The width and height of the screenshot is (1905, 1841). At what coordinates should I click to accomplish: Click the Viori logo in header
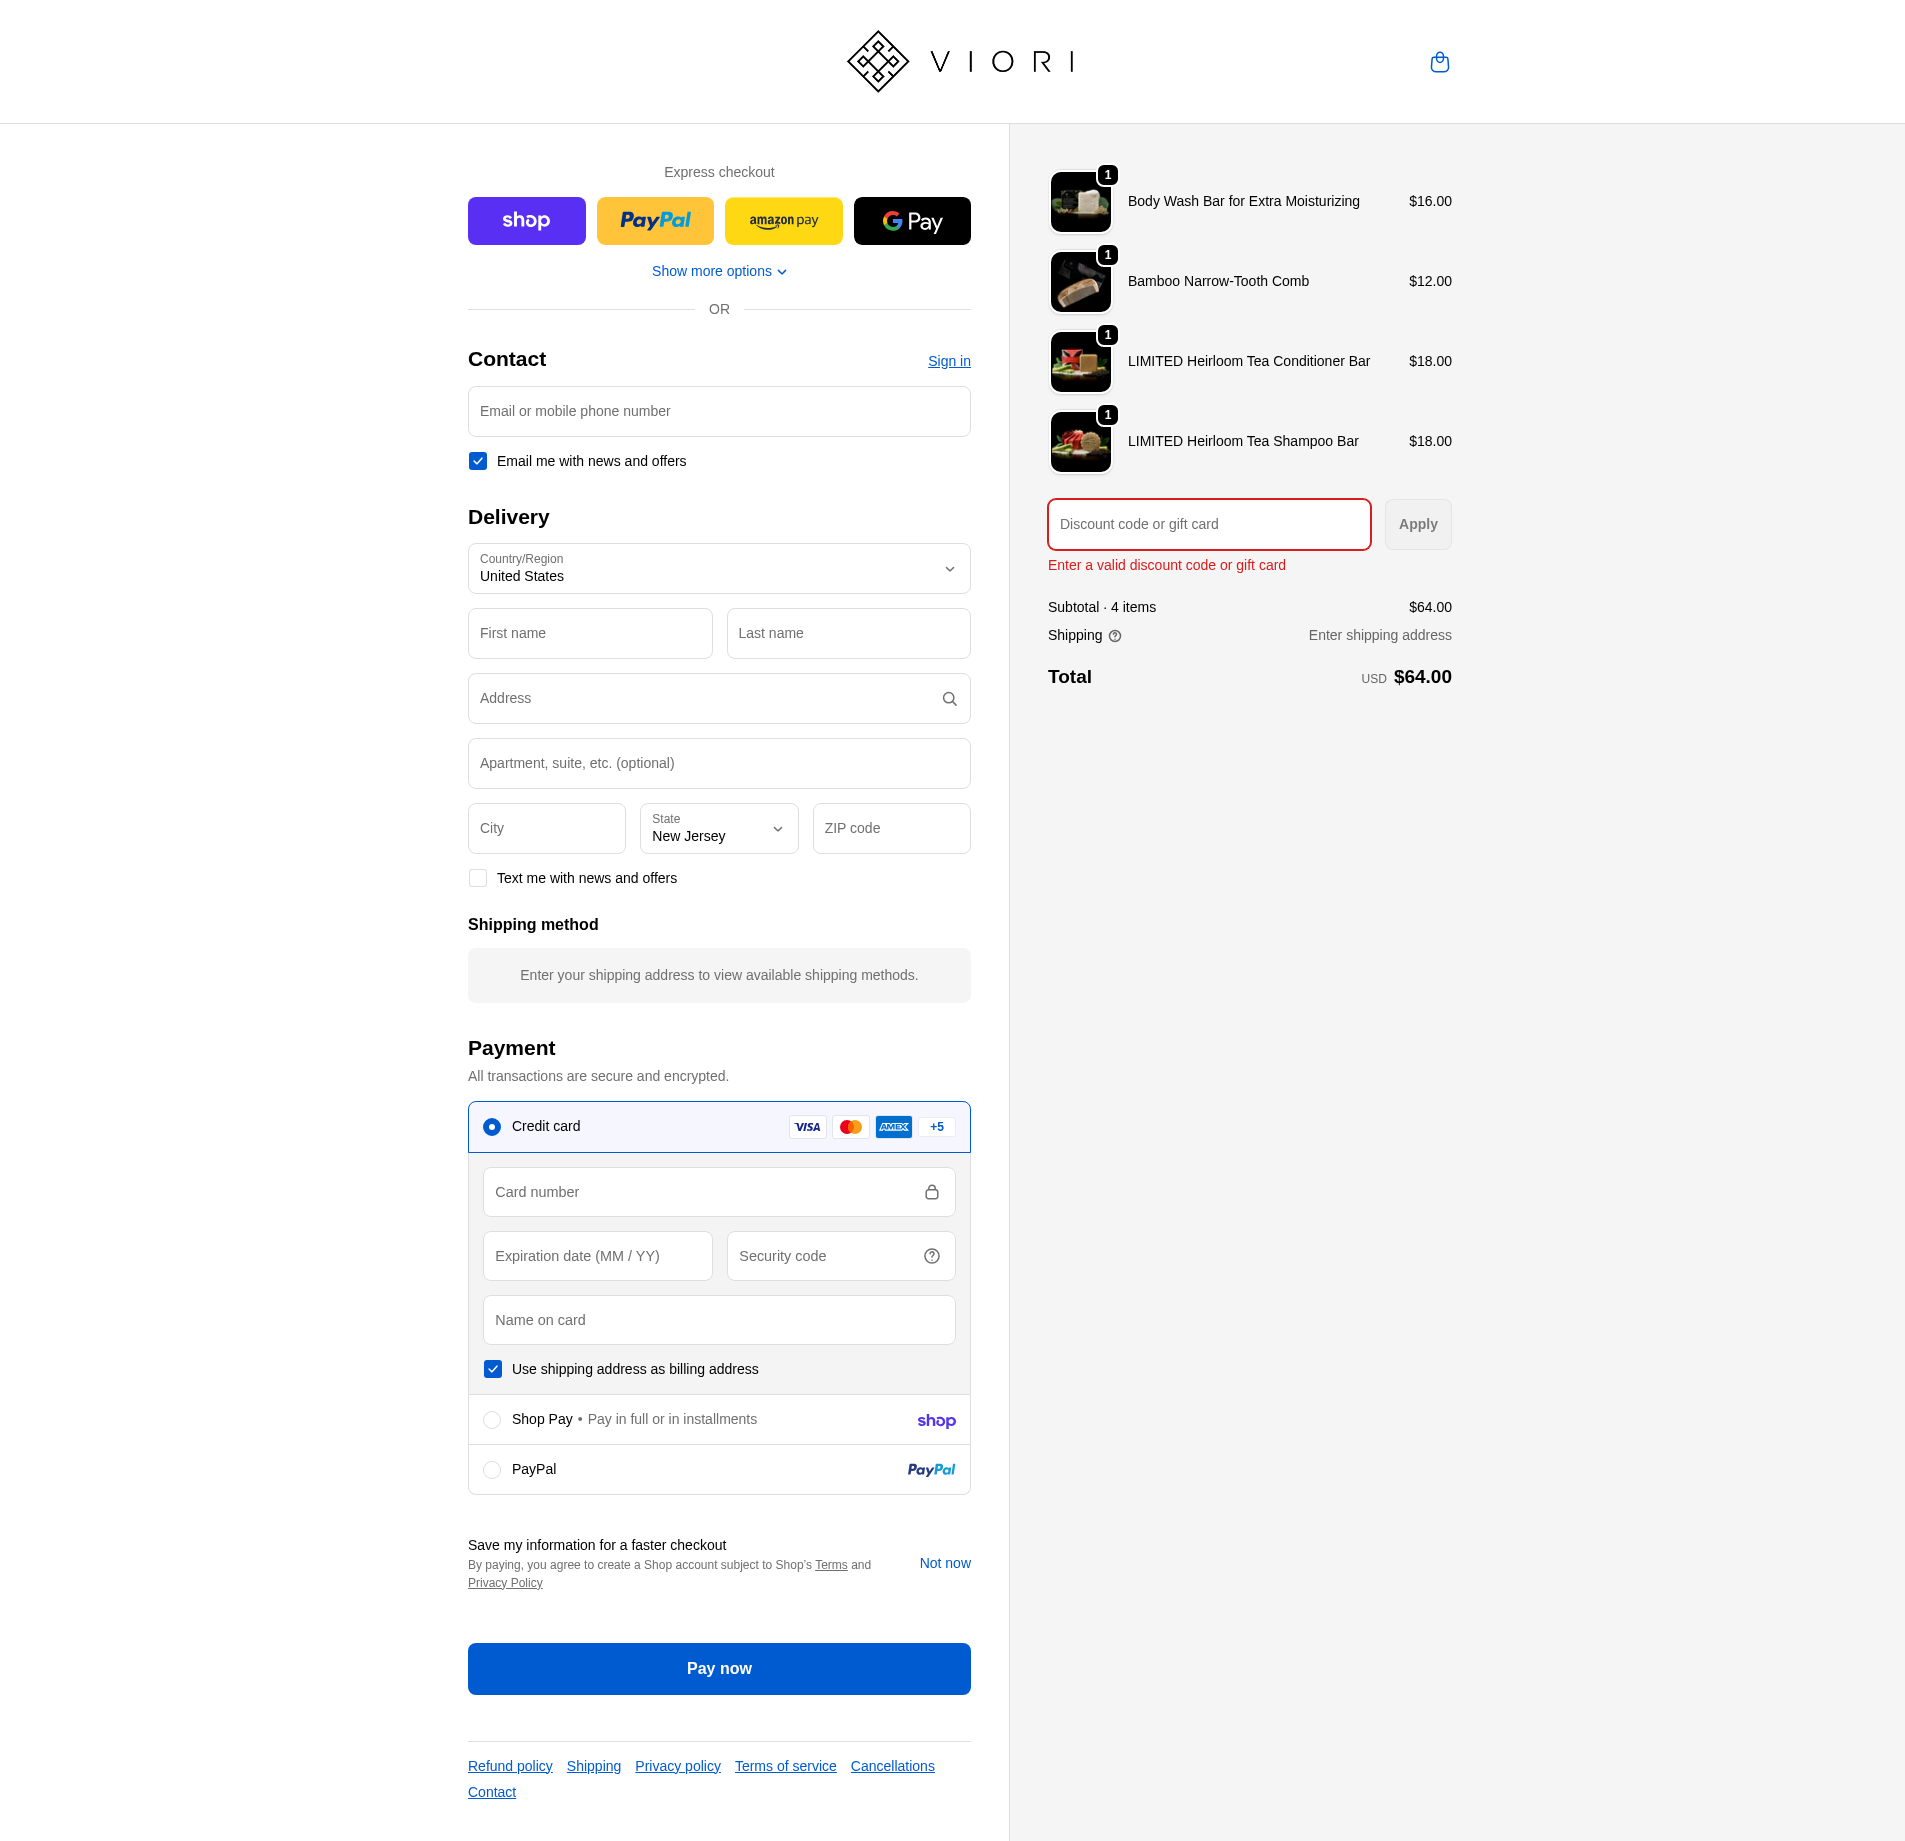(x=959, y=62)
